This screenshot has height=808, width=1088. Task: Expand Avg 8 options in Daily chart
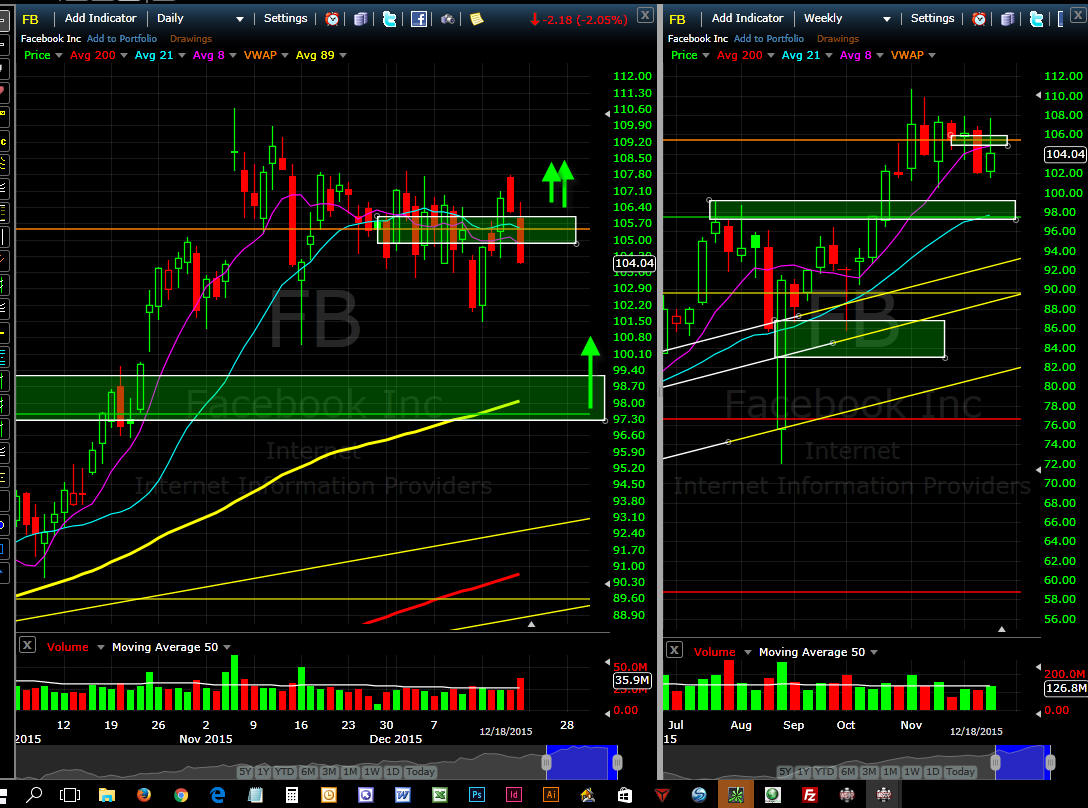pyautogui.click(x=232, y=56)
